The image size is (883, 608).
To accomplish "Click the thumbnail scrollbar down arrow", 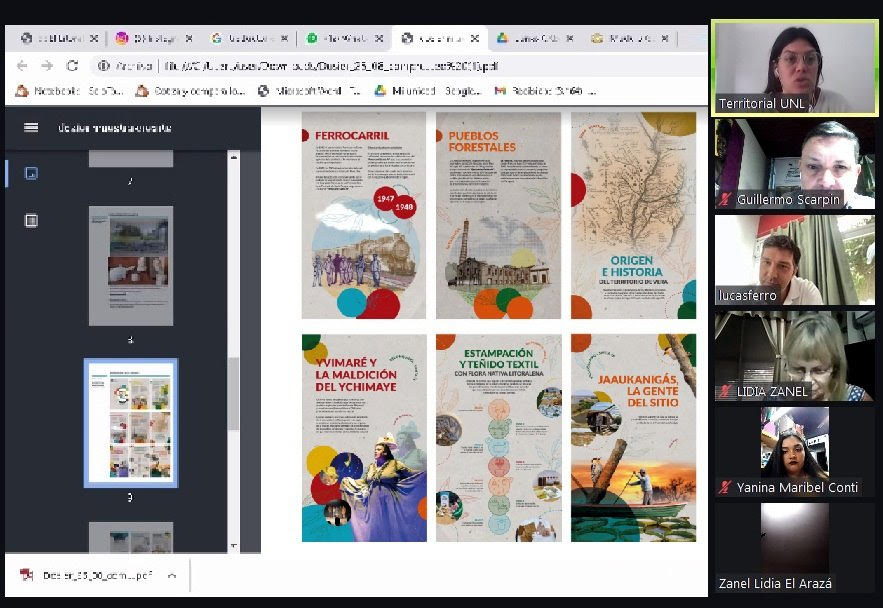I will [x=234, y=546].
